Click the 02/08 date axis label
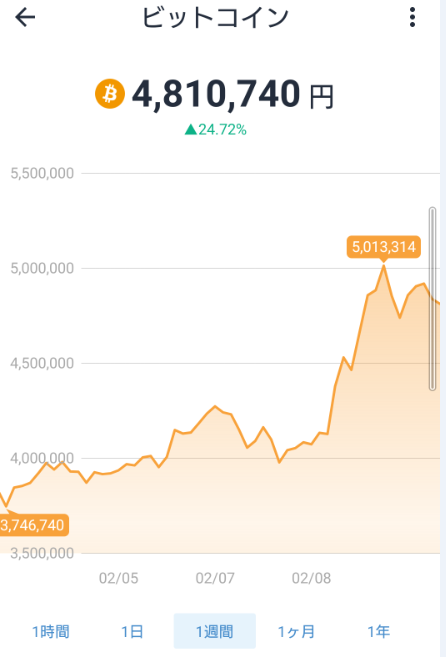This screenshot has height=657, width=446. 311,578
